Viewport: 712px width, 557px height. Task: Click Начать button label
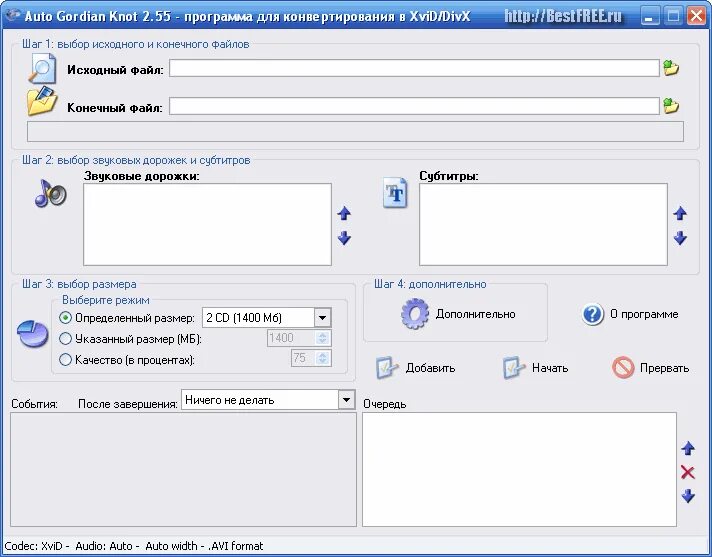pos(550,368)
